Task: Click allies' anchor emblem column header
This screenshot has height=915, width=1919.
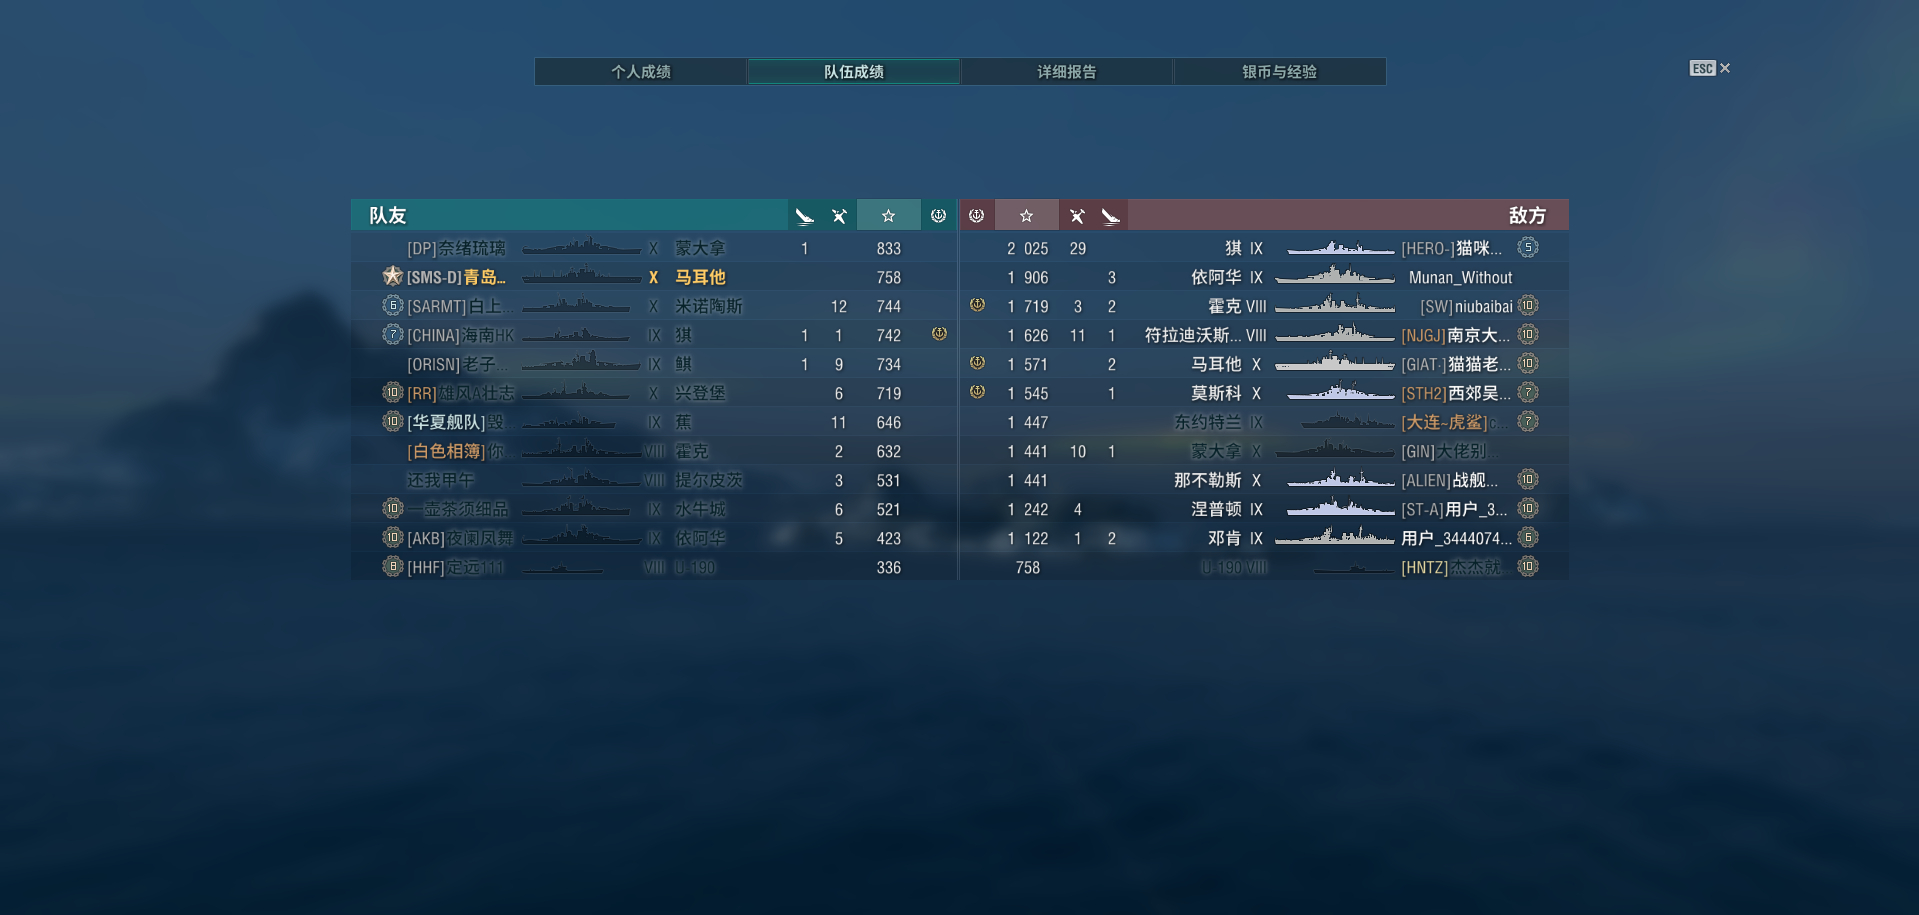Action: coord(938,216)
